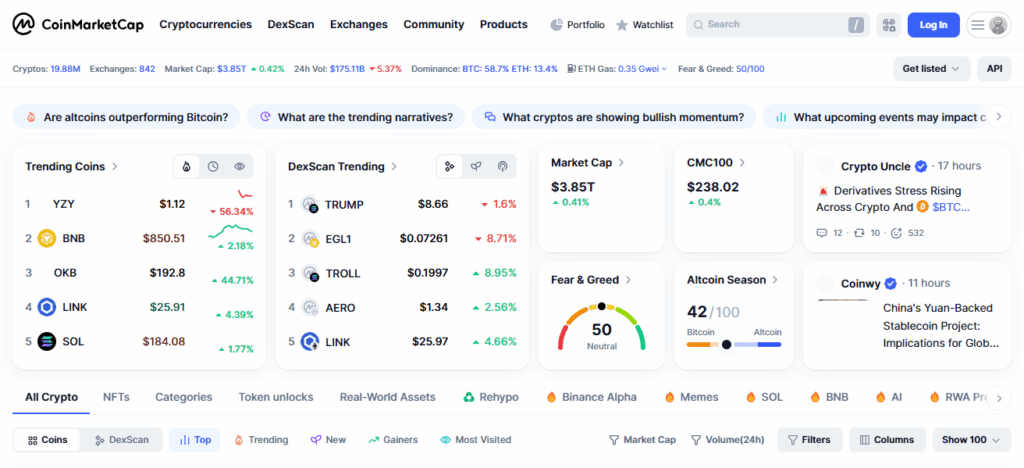Select the eye most-visited toggle in Trending Coins
Image resolution: width=1024 pixels, height=468 pixels.
(240, 166)
